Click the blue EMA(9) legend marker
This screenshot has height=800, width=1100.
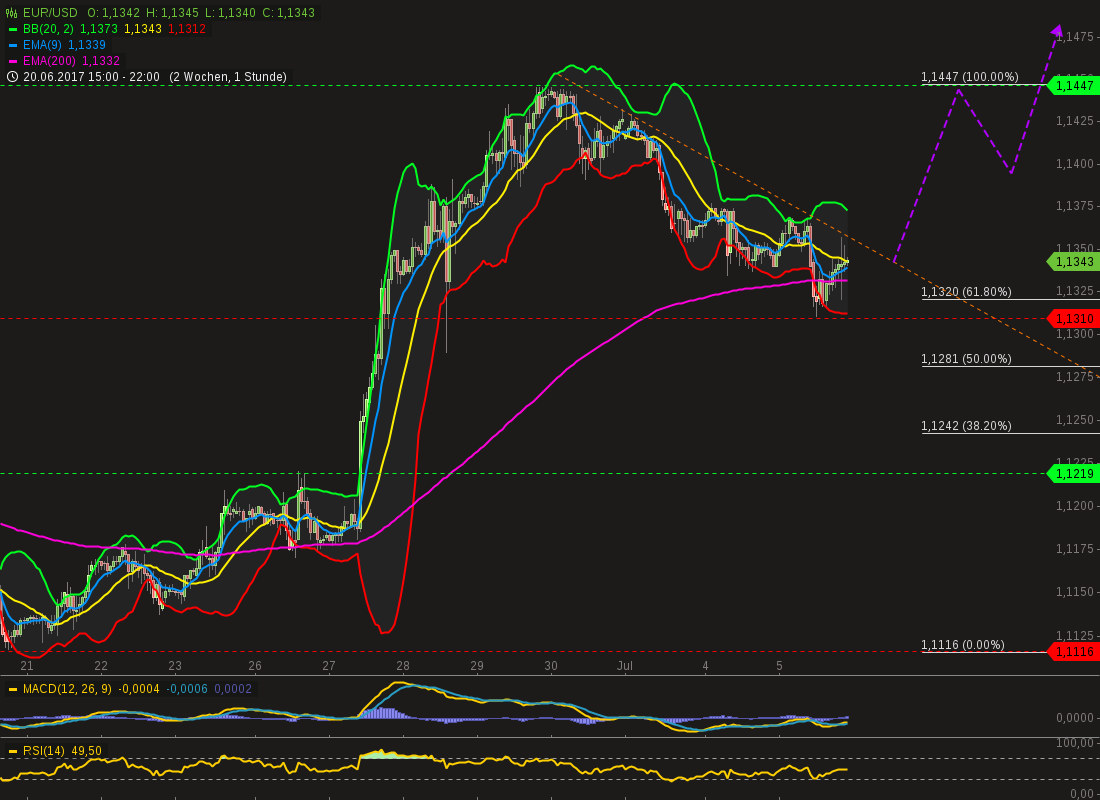pyautogui.click(x=12, y=45)
